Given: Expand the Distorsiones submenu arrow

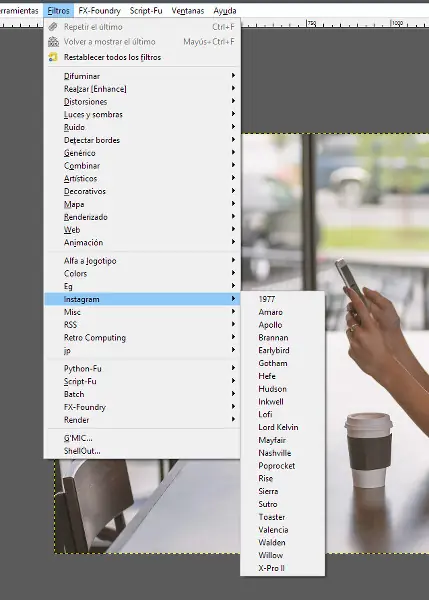Looking at the screenshot, I should pos(233,101).
